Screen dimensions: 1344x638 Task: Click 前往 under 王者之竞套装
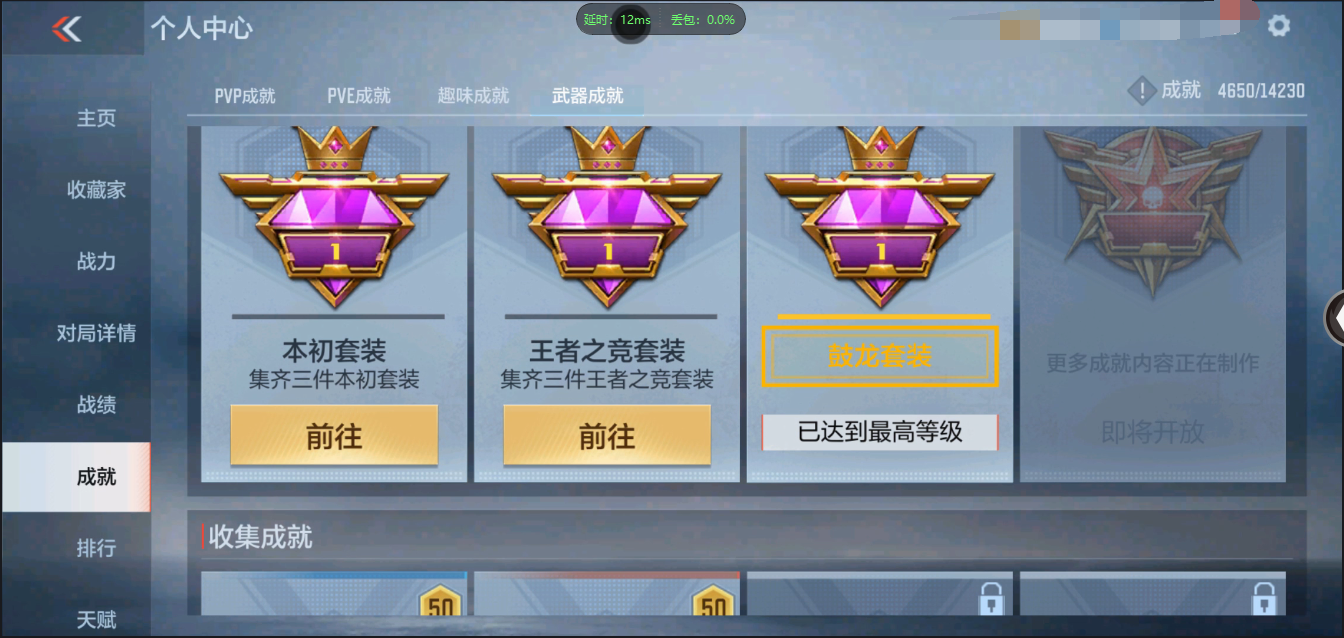pos(607,436)
